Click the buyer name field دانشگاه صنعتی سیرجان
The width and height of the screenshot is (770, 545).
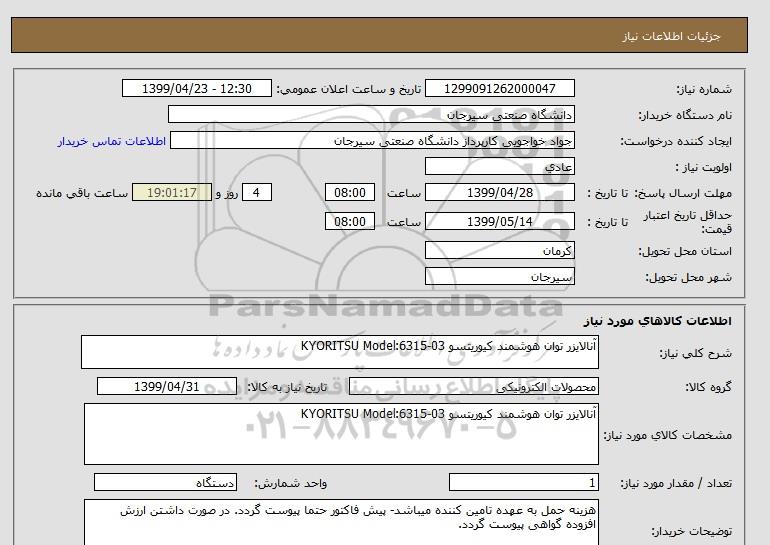click(371, 114)
